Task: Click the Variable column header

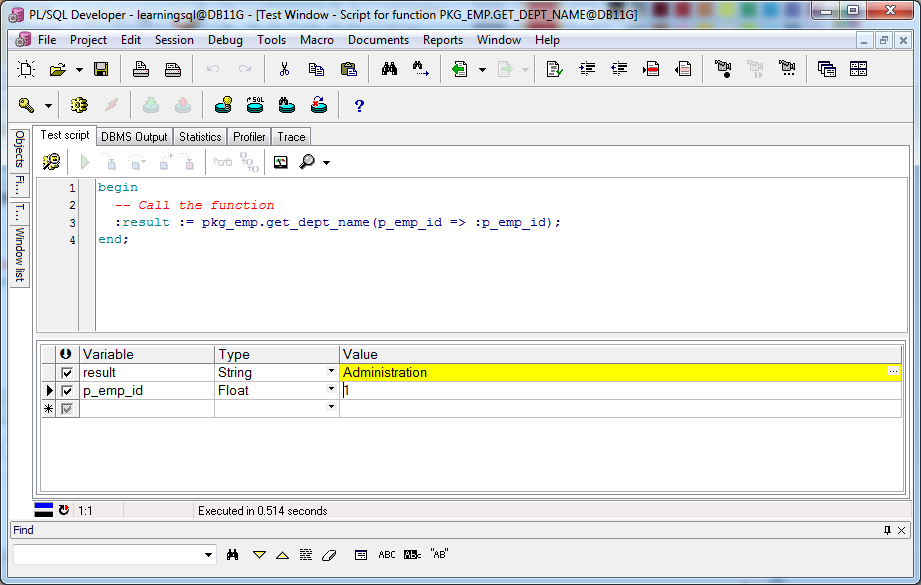Action: (x=147, y=354)
